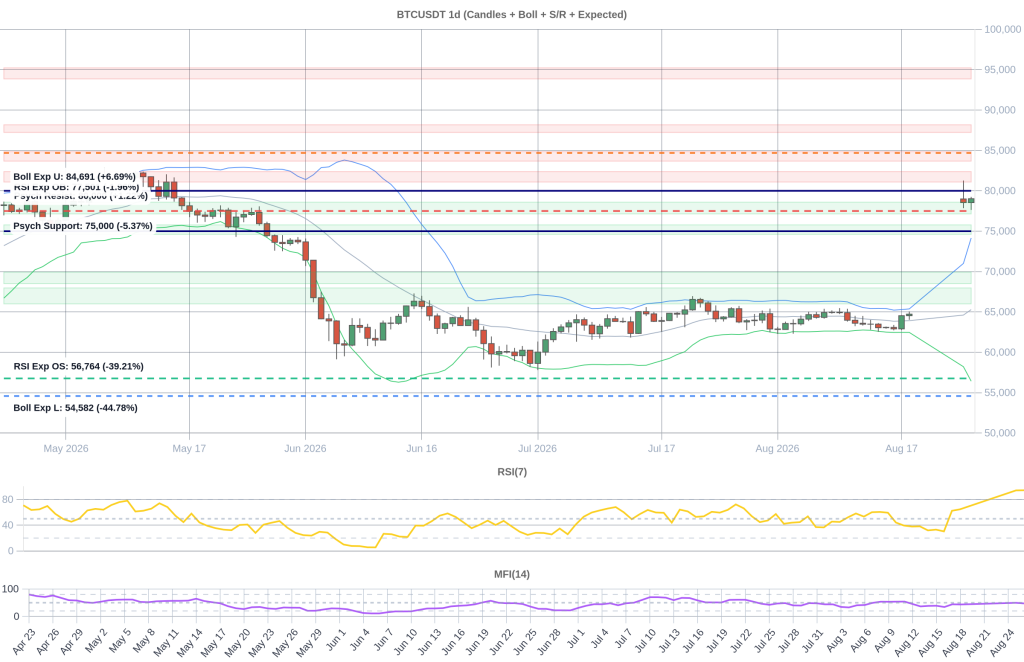The width and height of the screenshot is (1024, 662).
Task: Click the 80 label on RSI axis
Action: tap(8, 499)
